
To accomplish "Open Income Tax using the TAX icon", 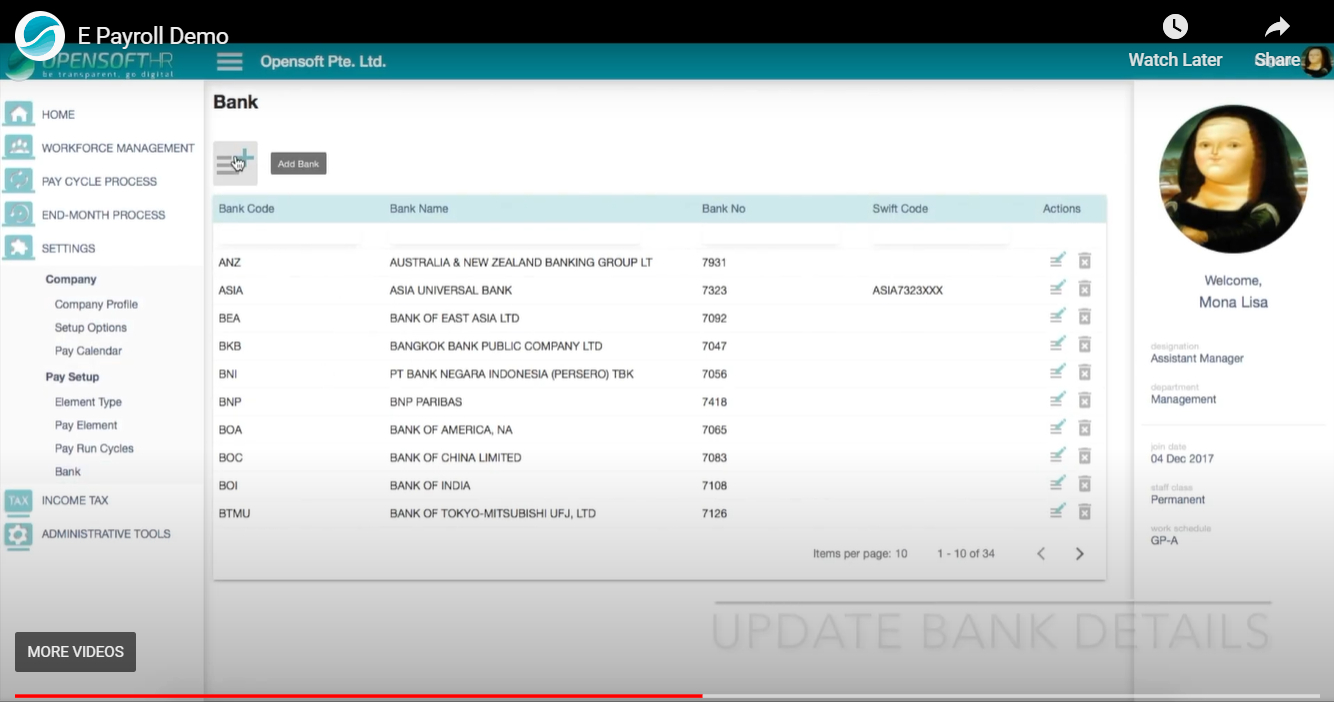I will pyautogui.click(x=17, y=500).
